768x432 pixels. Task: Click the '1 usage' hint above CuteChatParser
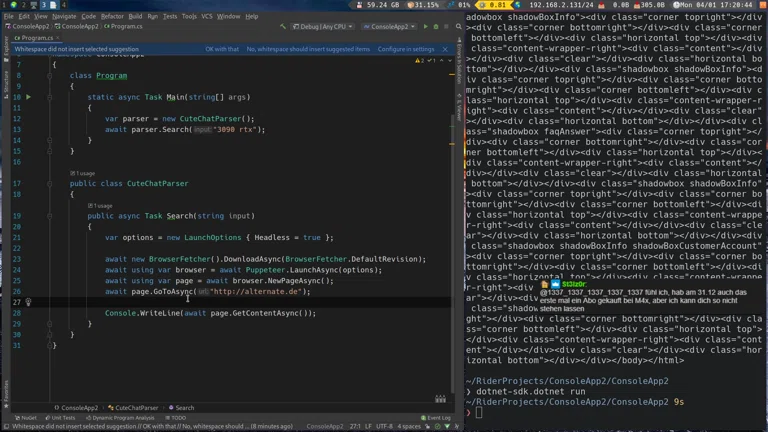pos(83,173)
